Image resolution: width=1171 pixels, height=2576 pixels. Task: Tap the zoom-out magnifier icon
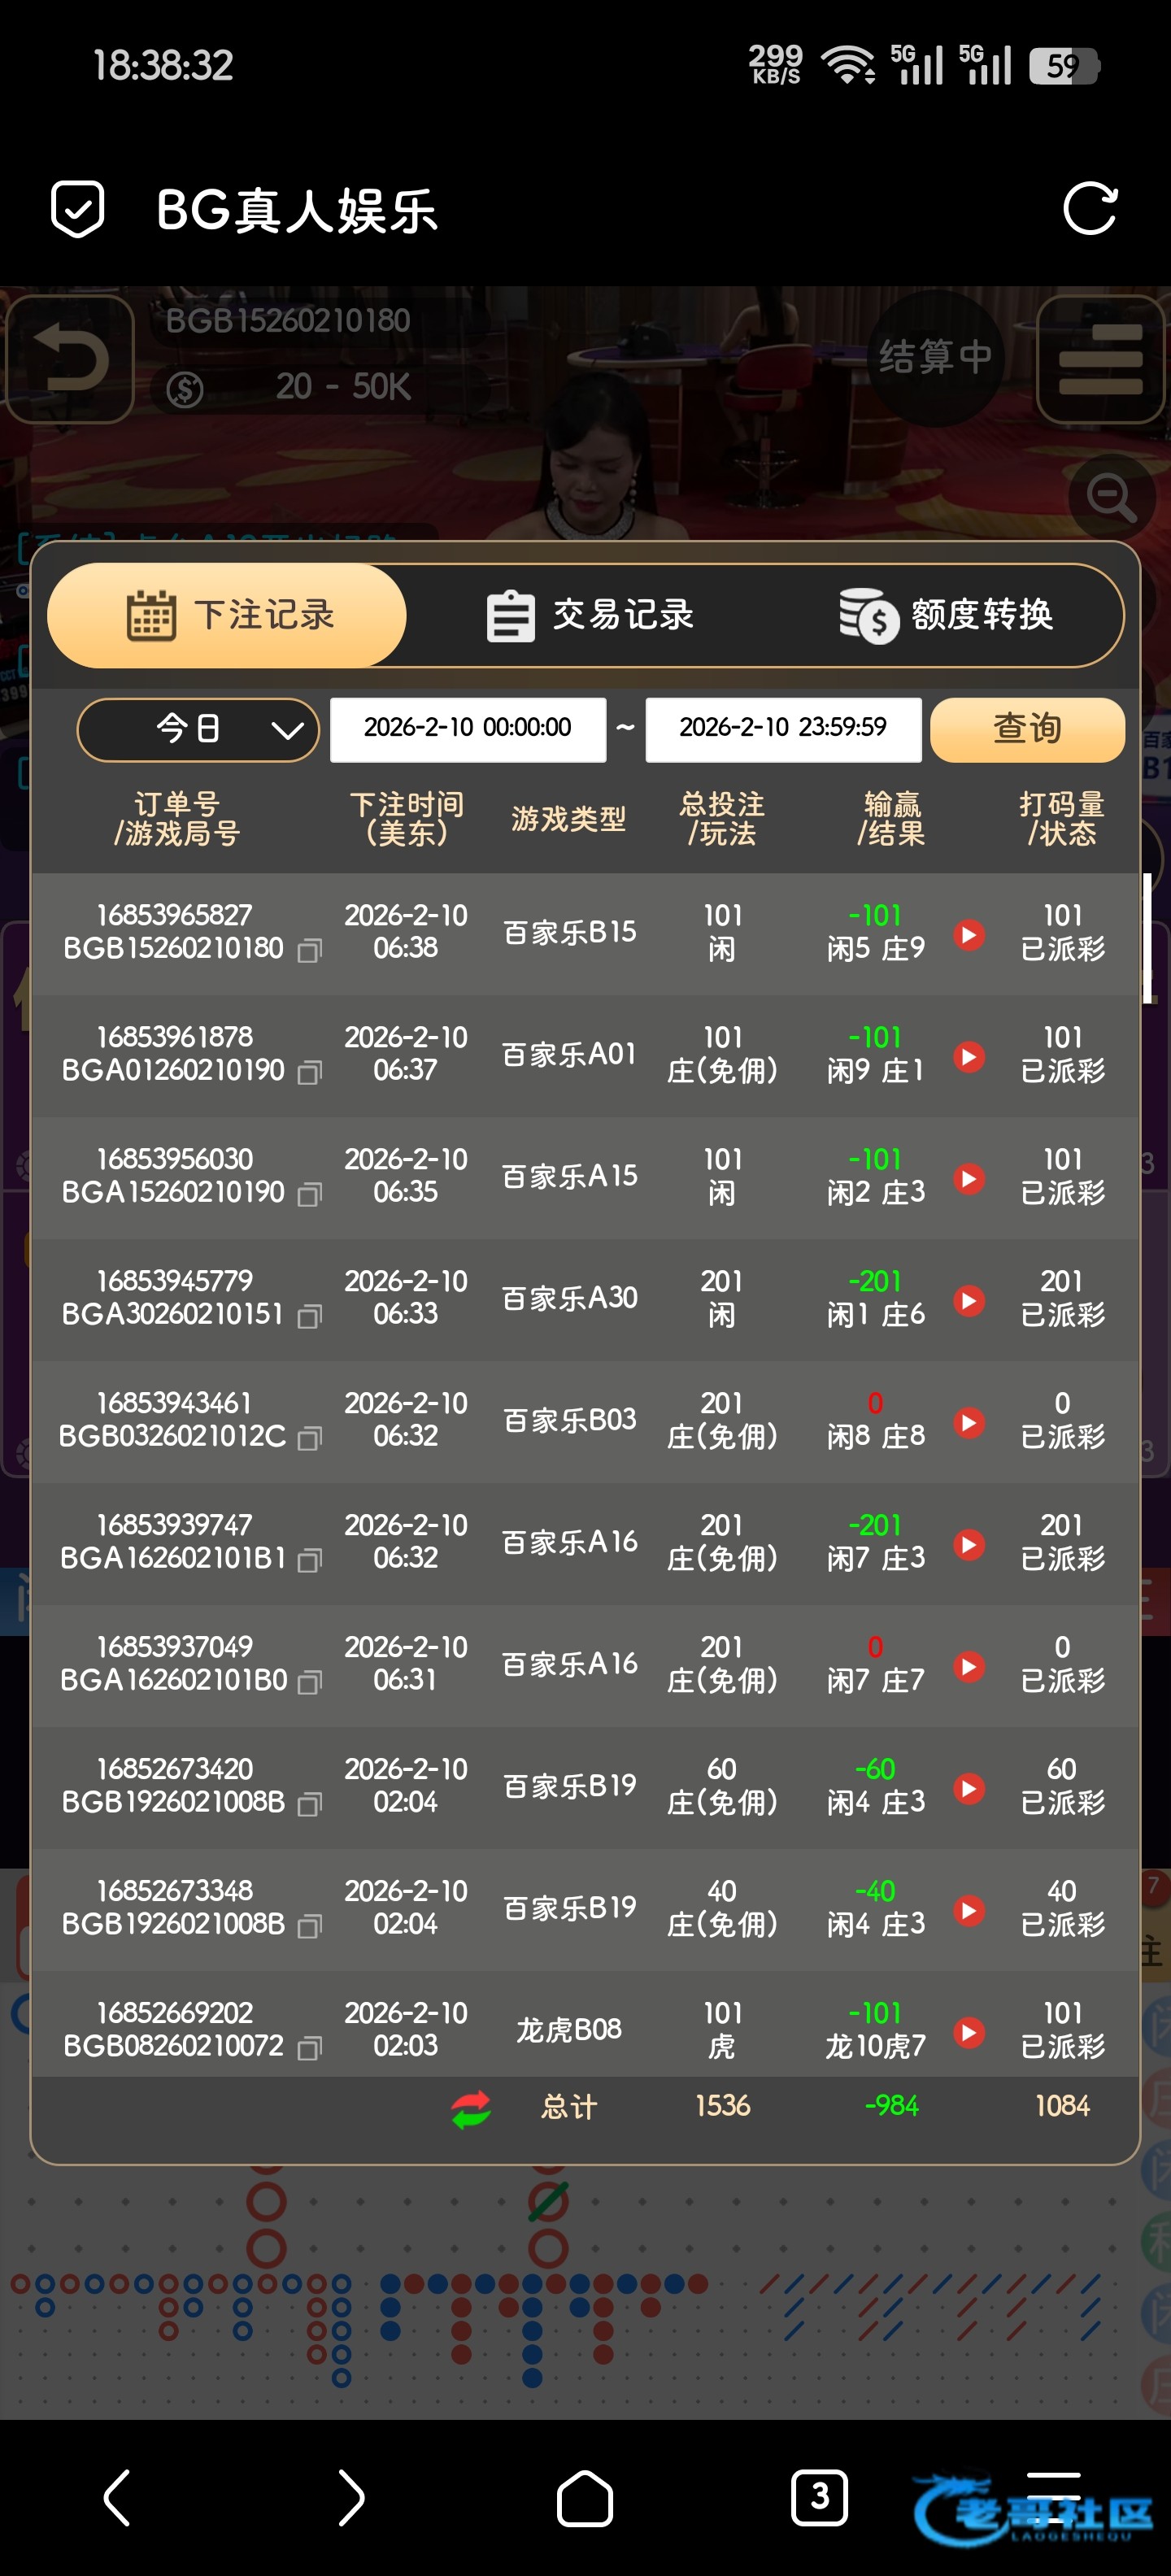pos(1111,497)
